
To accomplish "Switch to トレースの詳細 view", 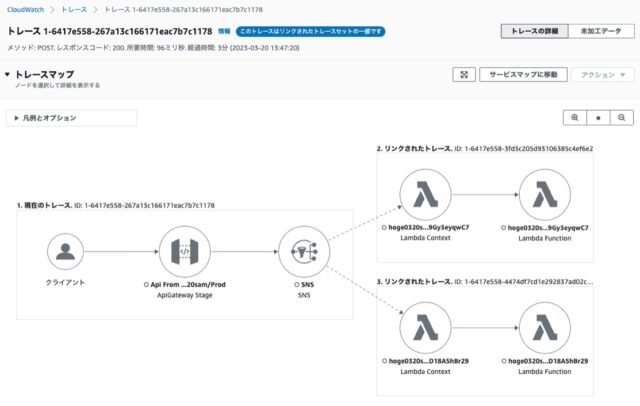I will (x=533, y=31).
